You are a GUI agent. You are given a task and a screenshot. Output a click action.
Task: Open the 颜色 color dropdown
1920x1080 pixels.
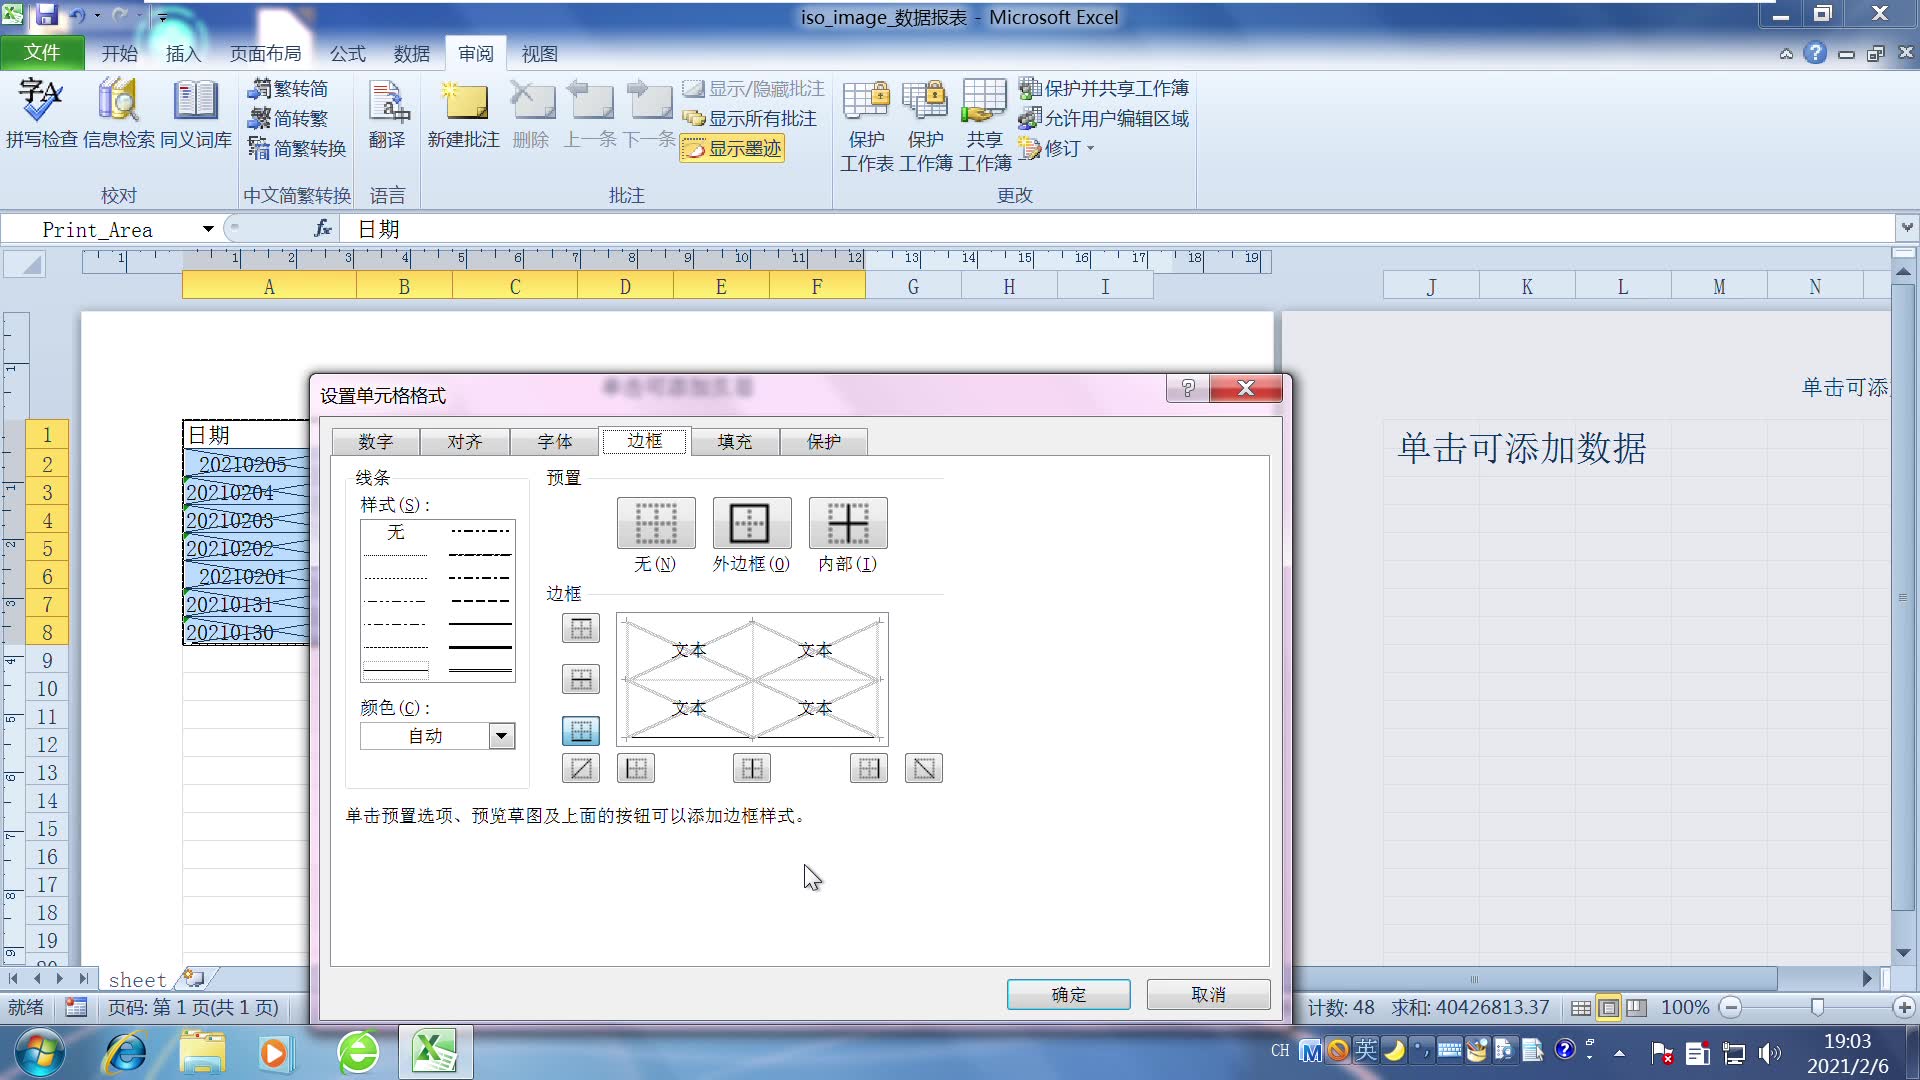coord(501,736)
